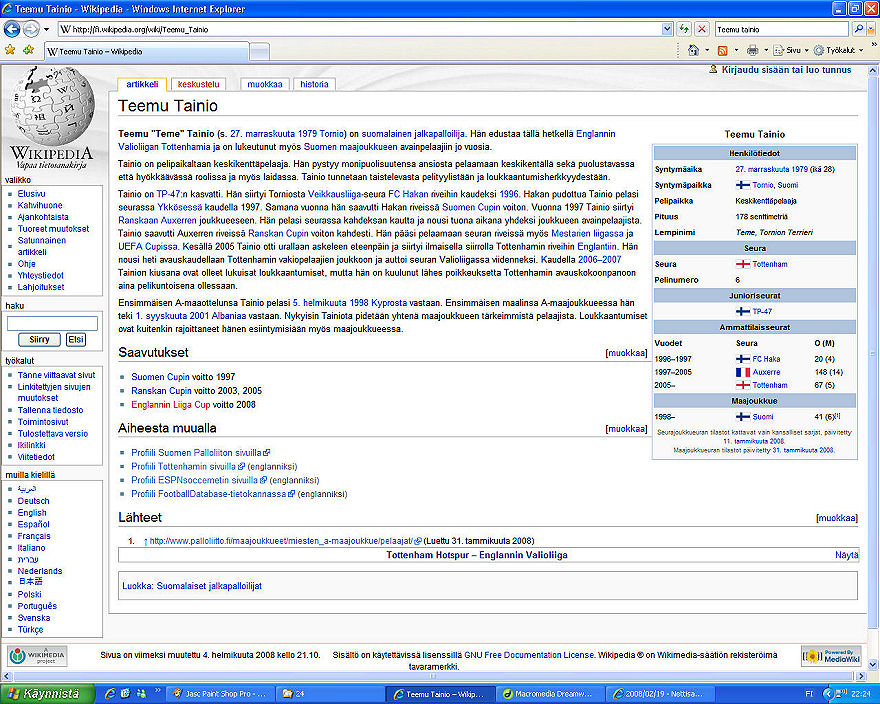
Task: Click the vertical page scrollbar
Action: click(x=873, y=353)
